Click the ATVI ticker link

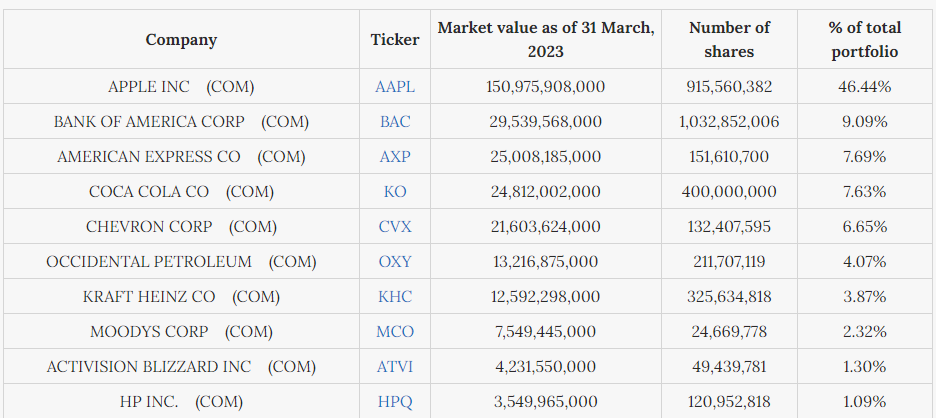point(395,367)
